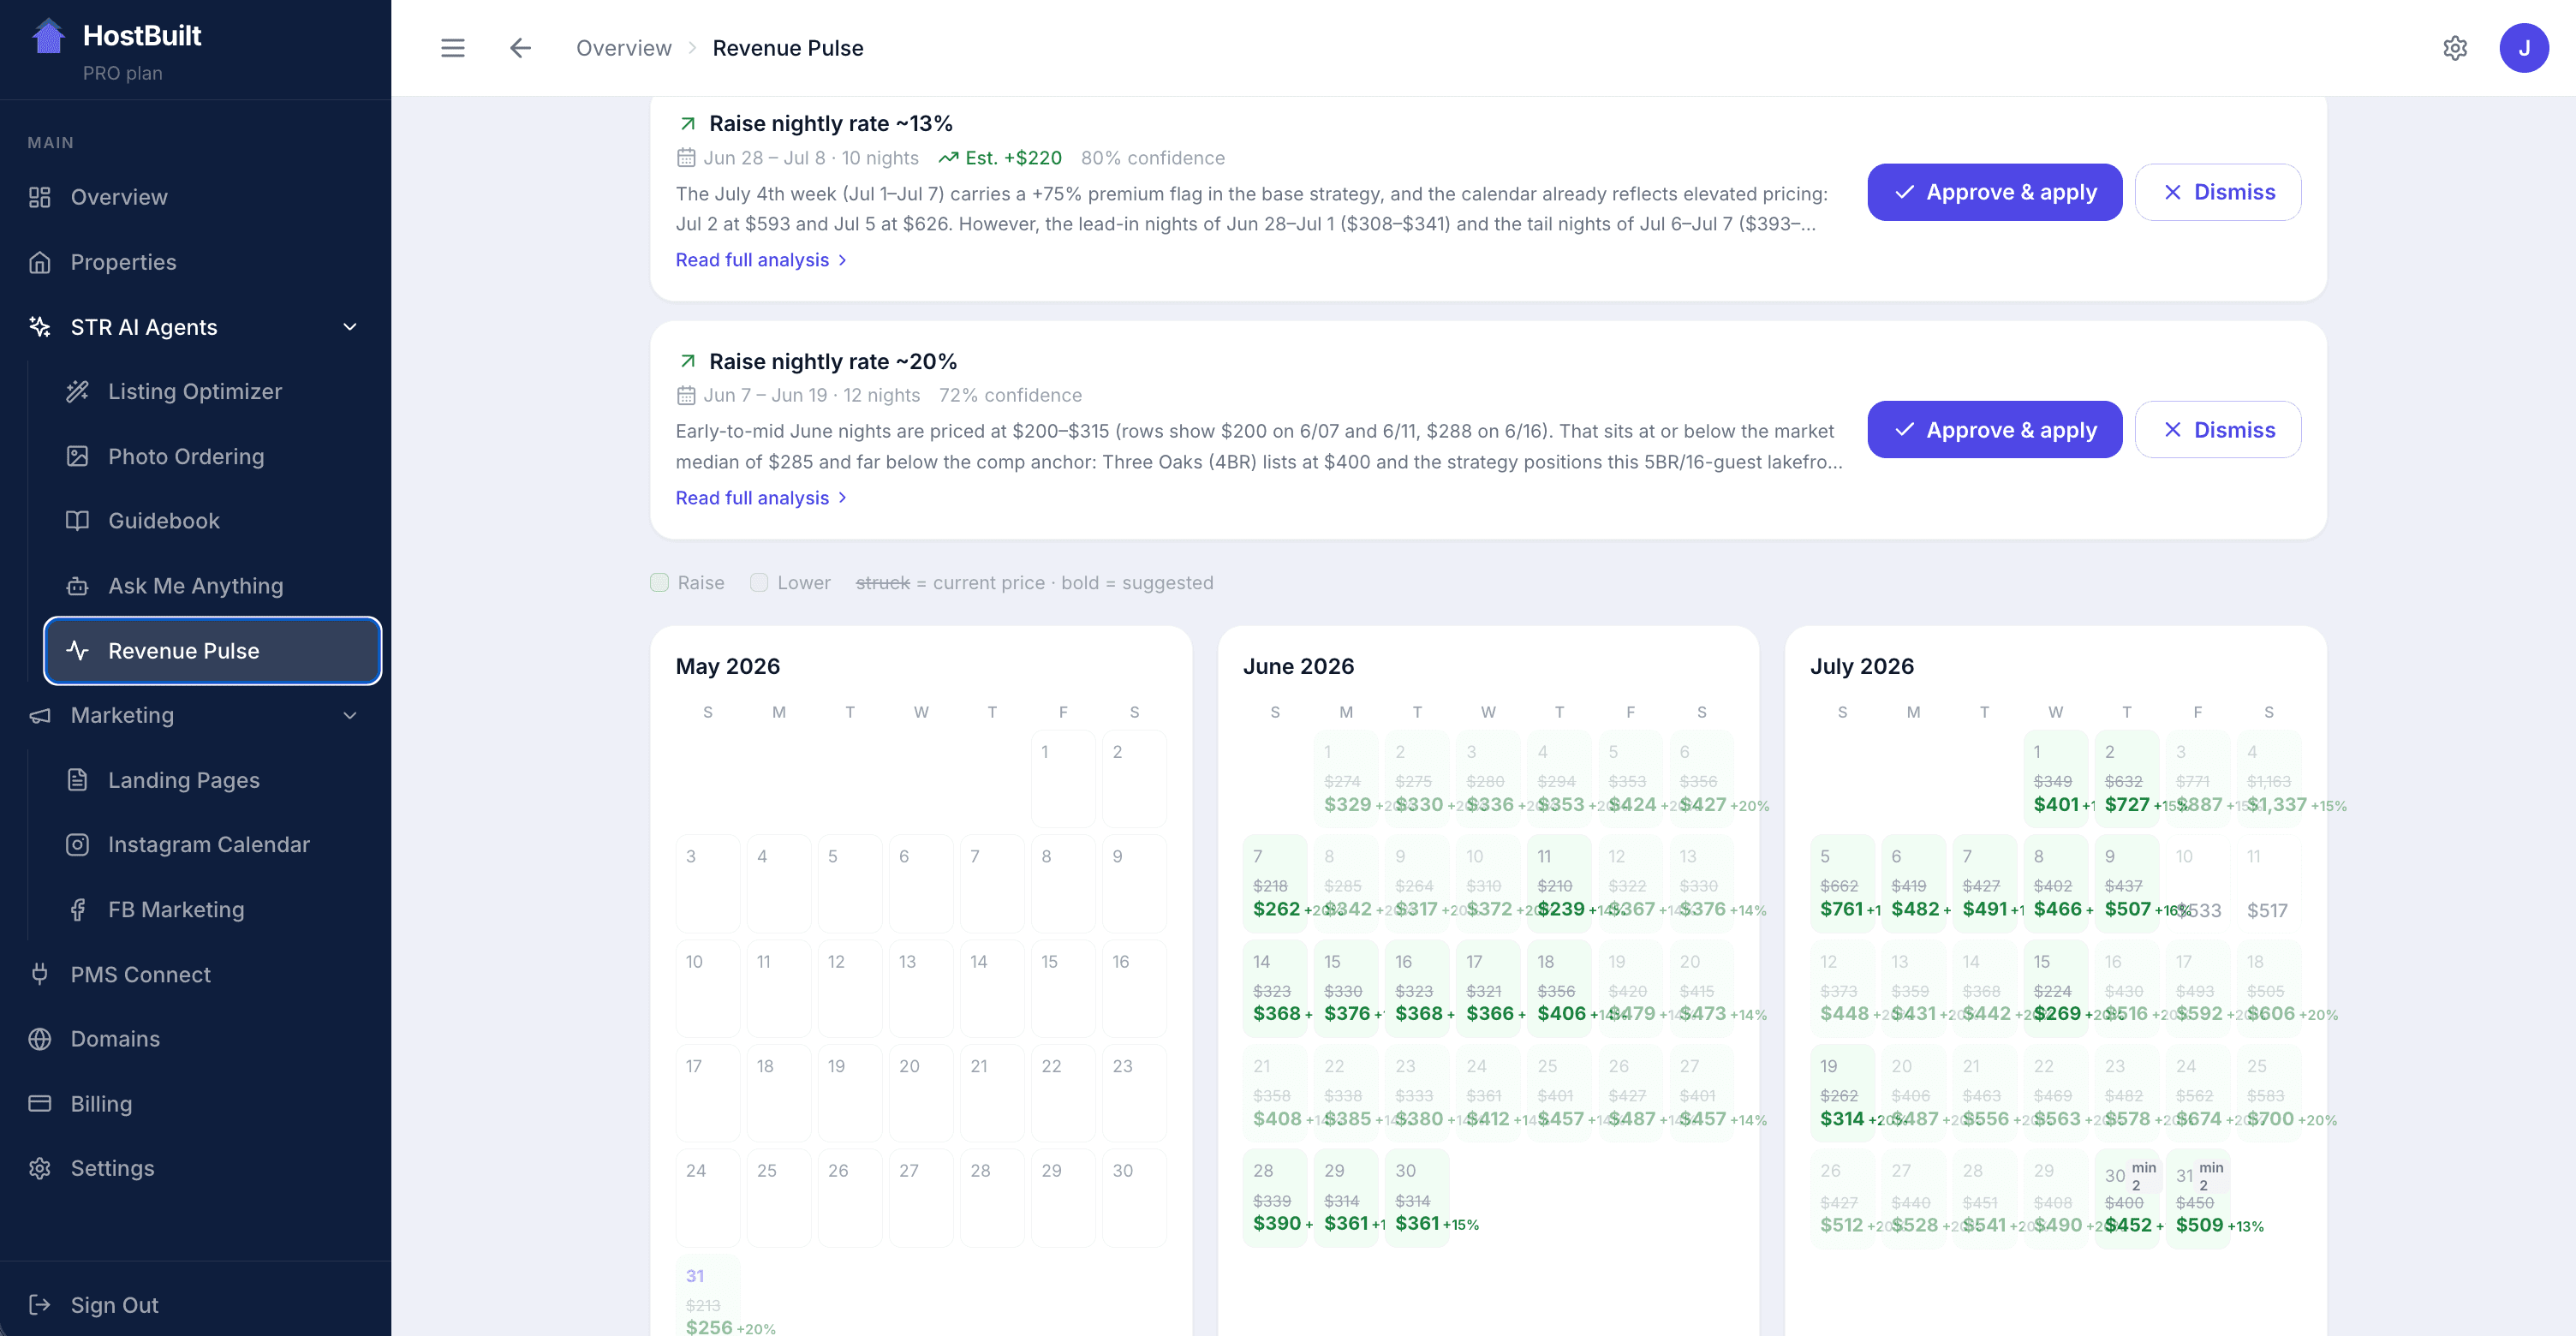This screenshot has width=2576, height=1336.
Task: Click the Ask Me Anything robot icon
Action: point(77,586)
